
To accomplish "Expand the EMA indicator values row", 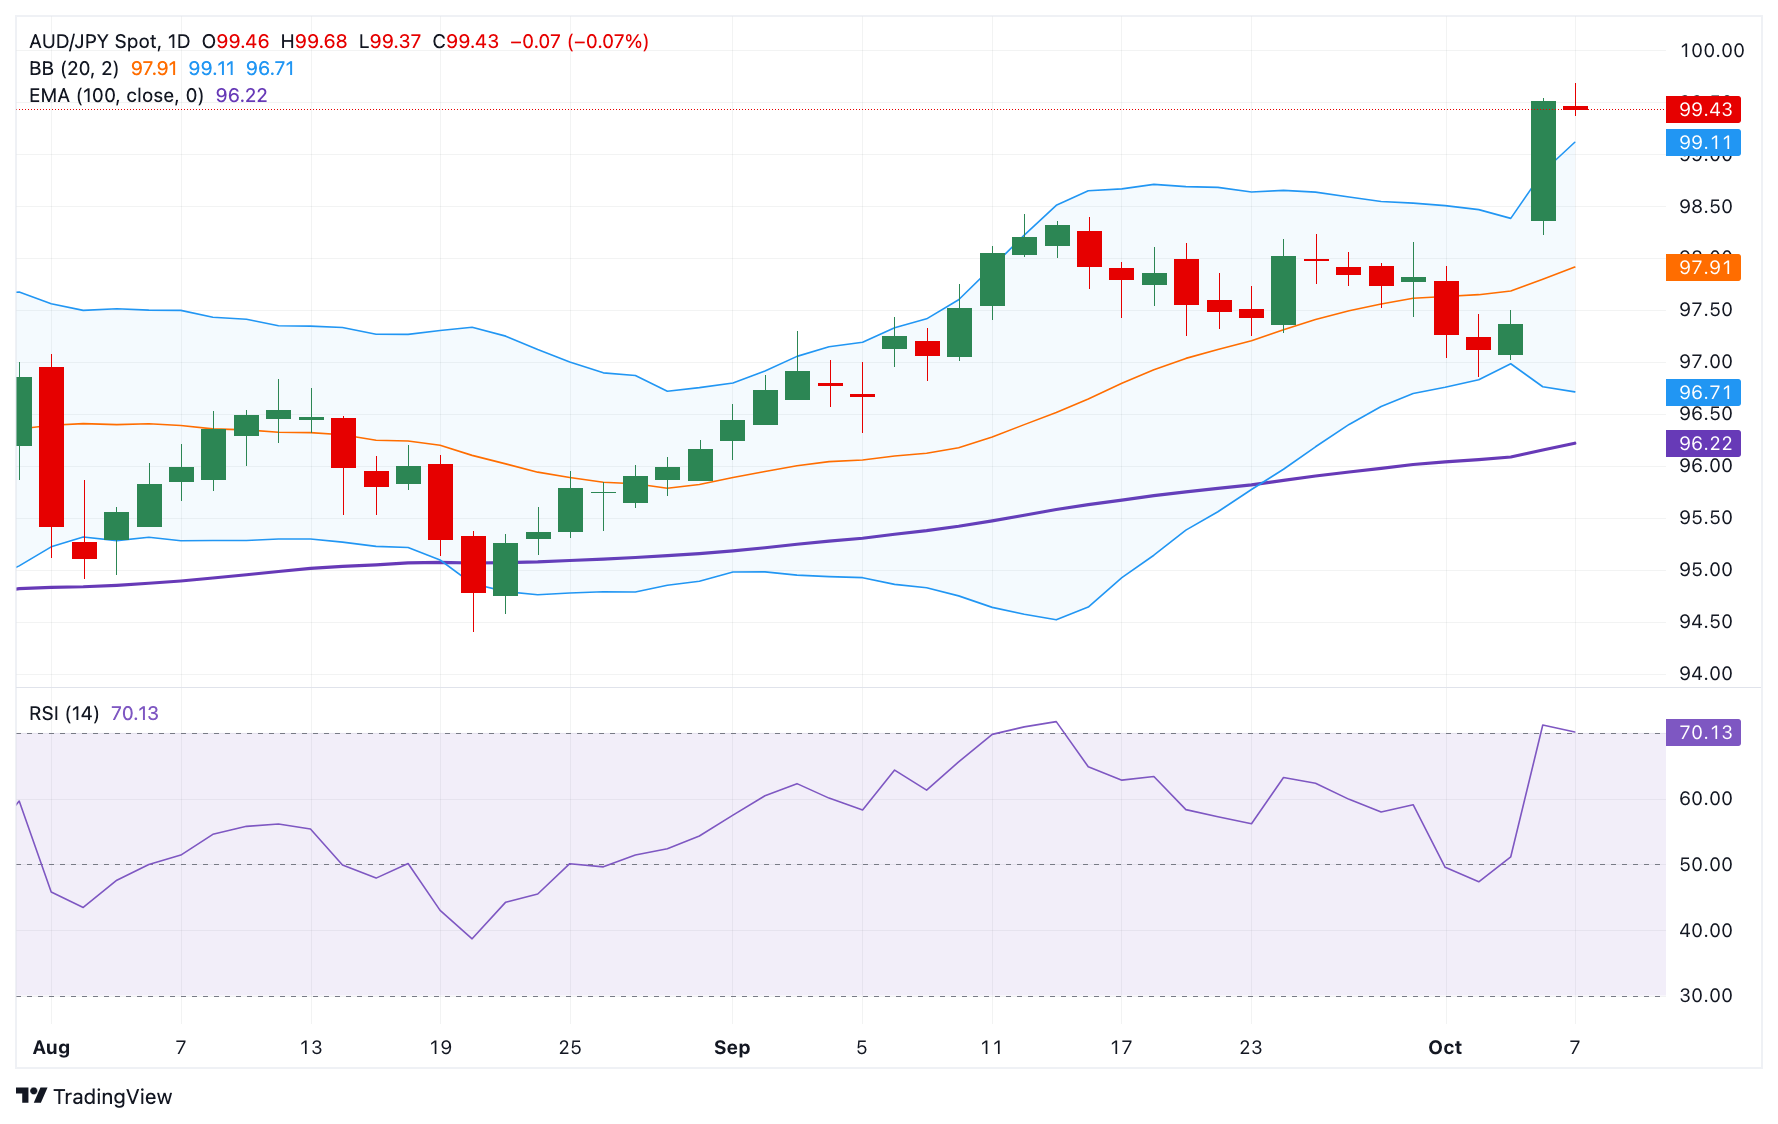I will [x=238, y=95].
